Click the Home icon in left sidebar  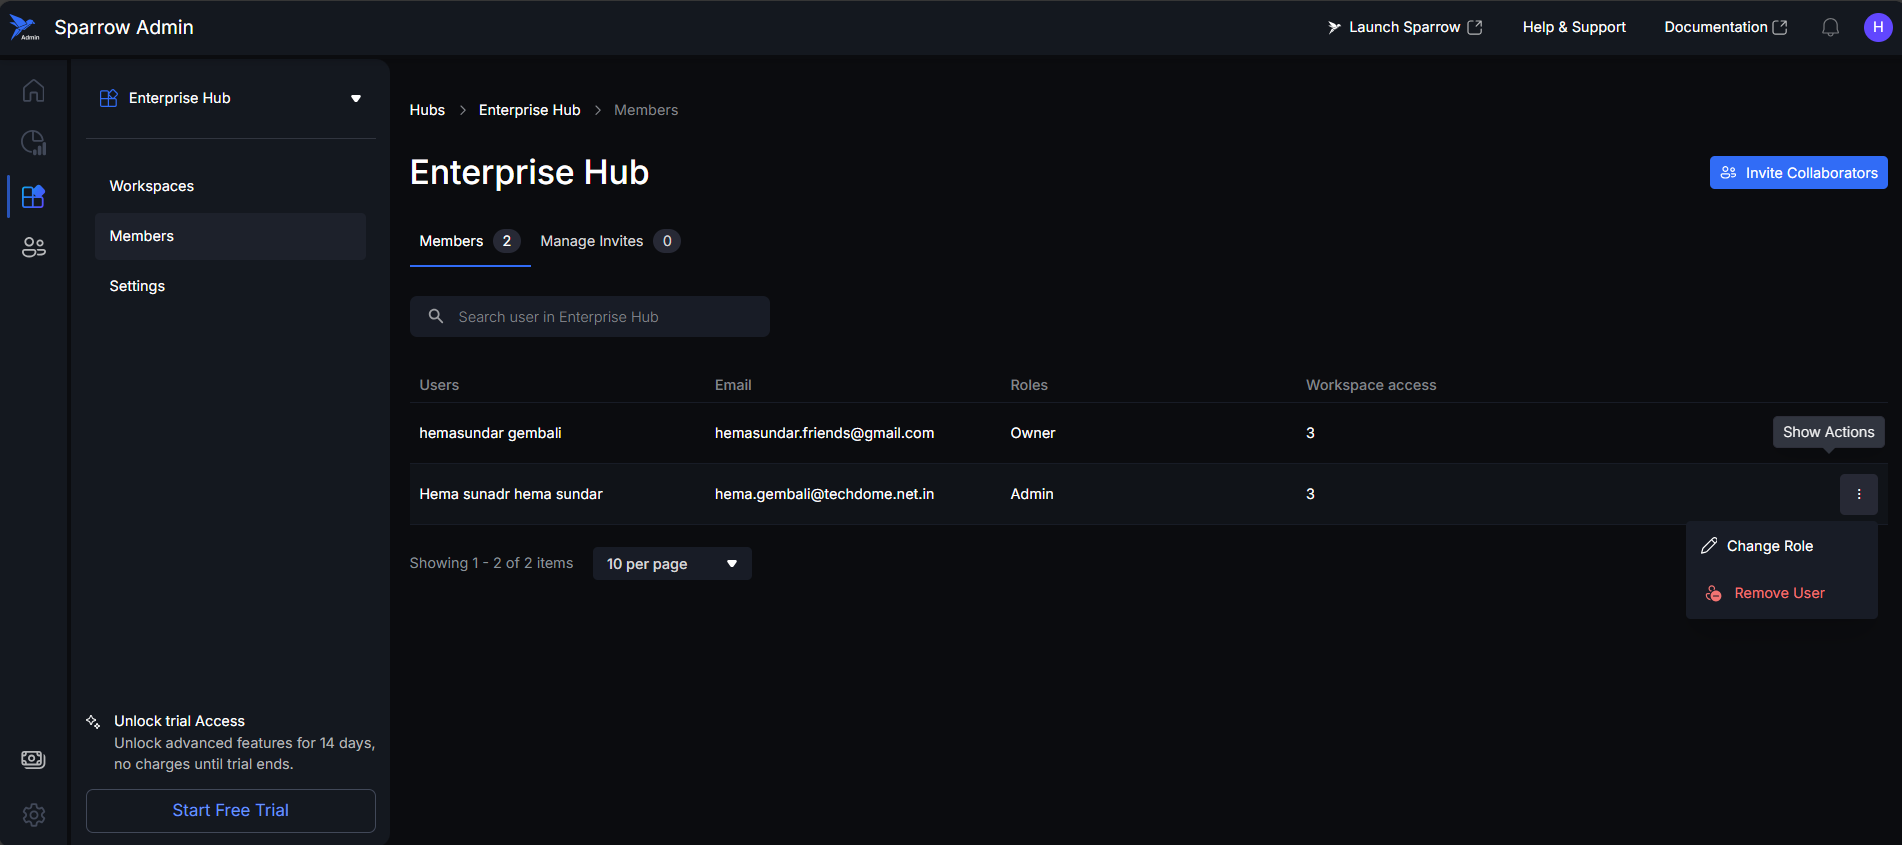pos(33,91)
